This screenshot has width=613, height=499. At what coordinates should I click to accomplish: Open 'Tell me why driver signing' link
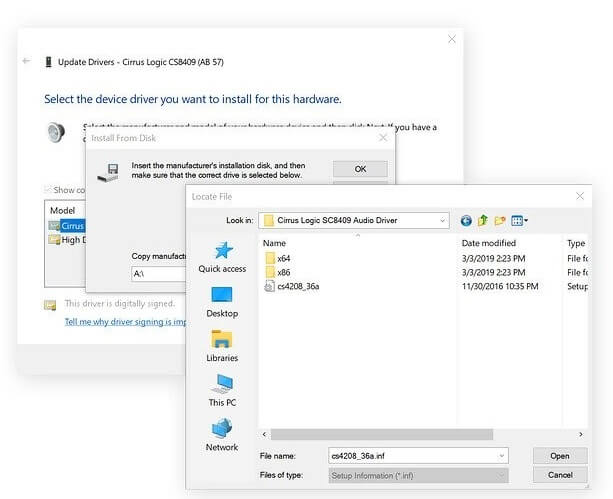click(x=125, y=322)
